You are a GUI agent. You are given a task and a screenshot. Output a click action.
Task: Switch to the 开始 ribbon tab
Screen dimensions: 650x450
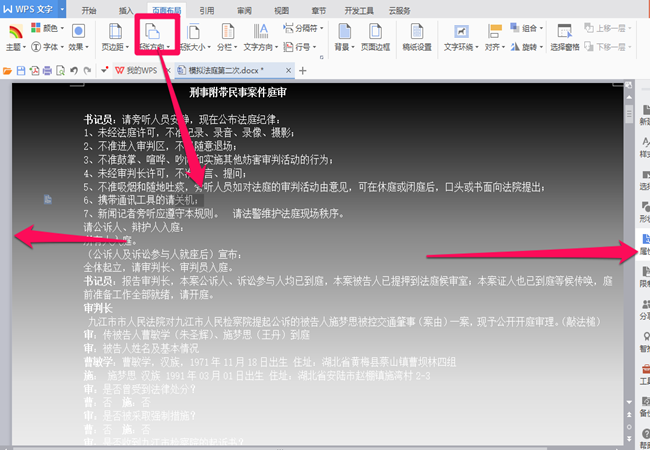(89, 10)
